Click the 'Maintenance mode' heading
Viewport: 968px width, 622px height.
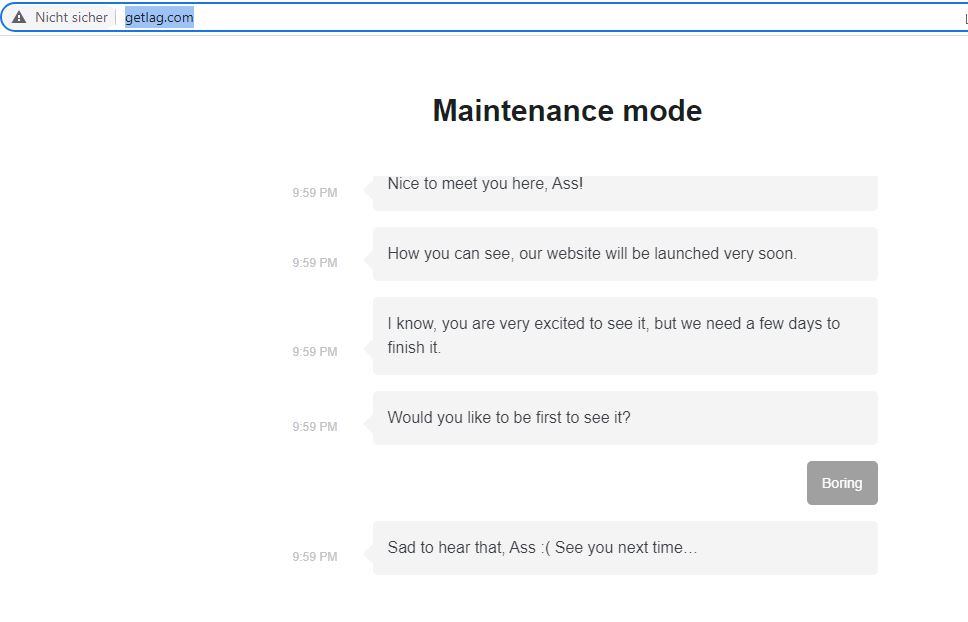click(567, 111)
